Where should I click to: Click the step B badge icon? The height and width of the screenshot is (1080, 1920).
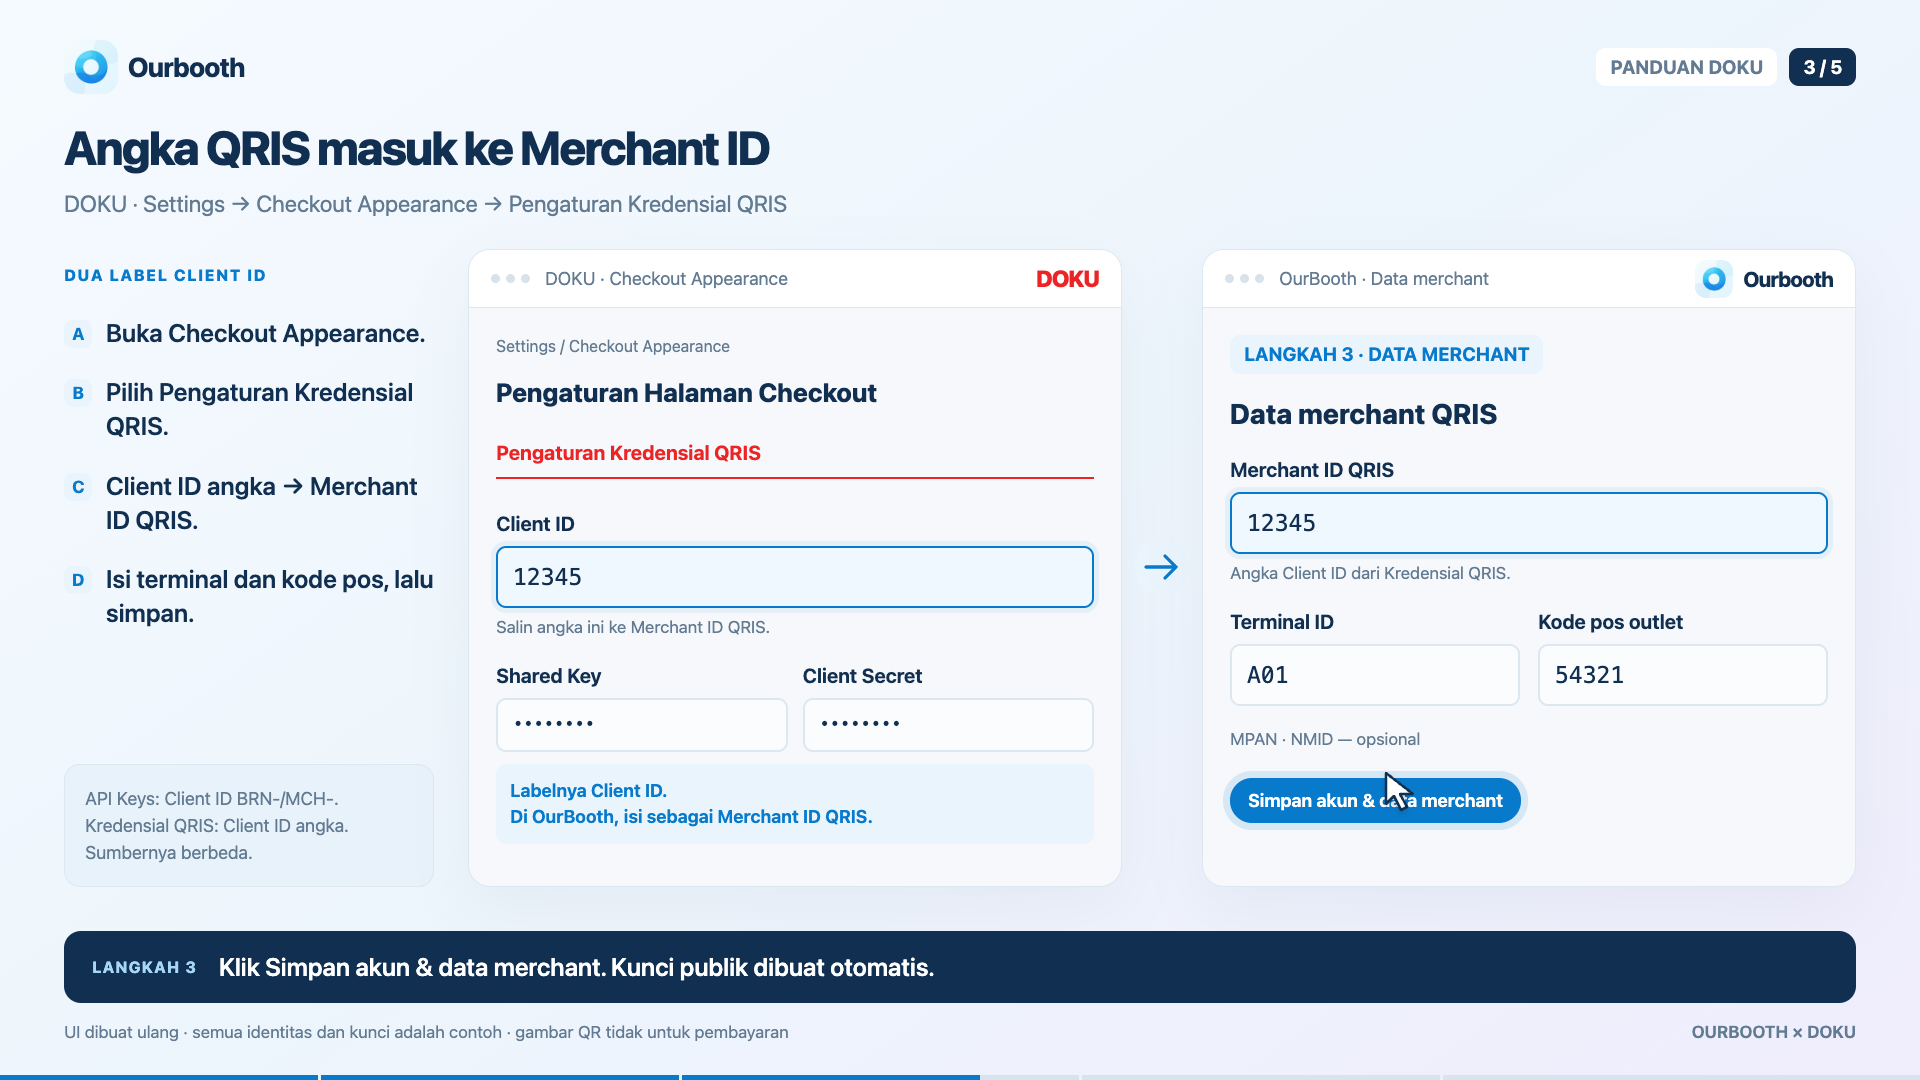point(78,393)
